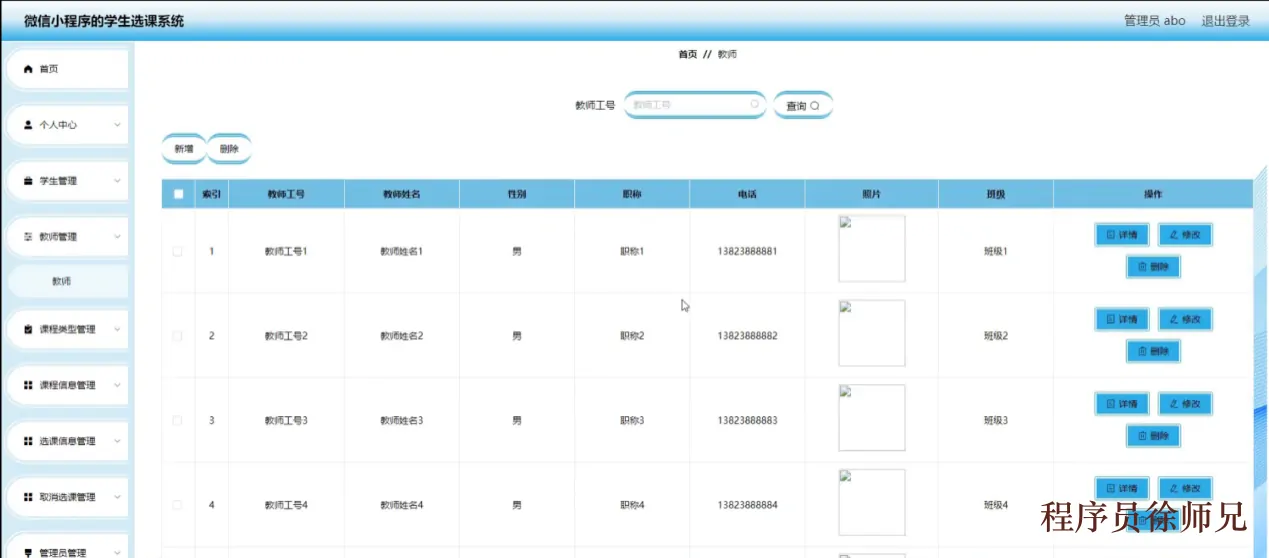Click the person icon beside 个人中心
The width and height of the screenshot is (1269, 558).
(28, 125)
